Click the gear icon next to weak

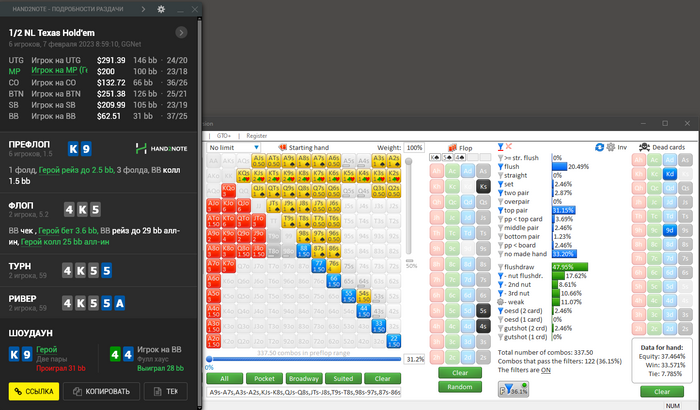[x=500, y=302]
